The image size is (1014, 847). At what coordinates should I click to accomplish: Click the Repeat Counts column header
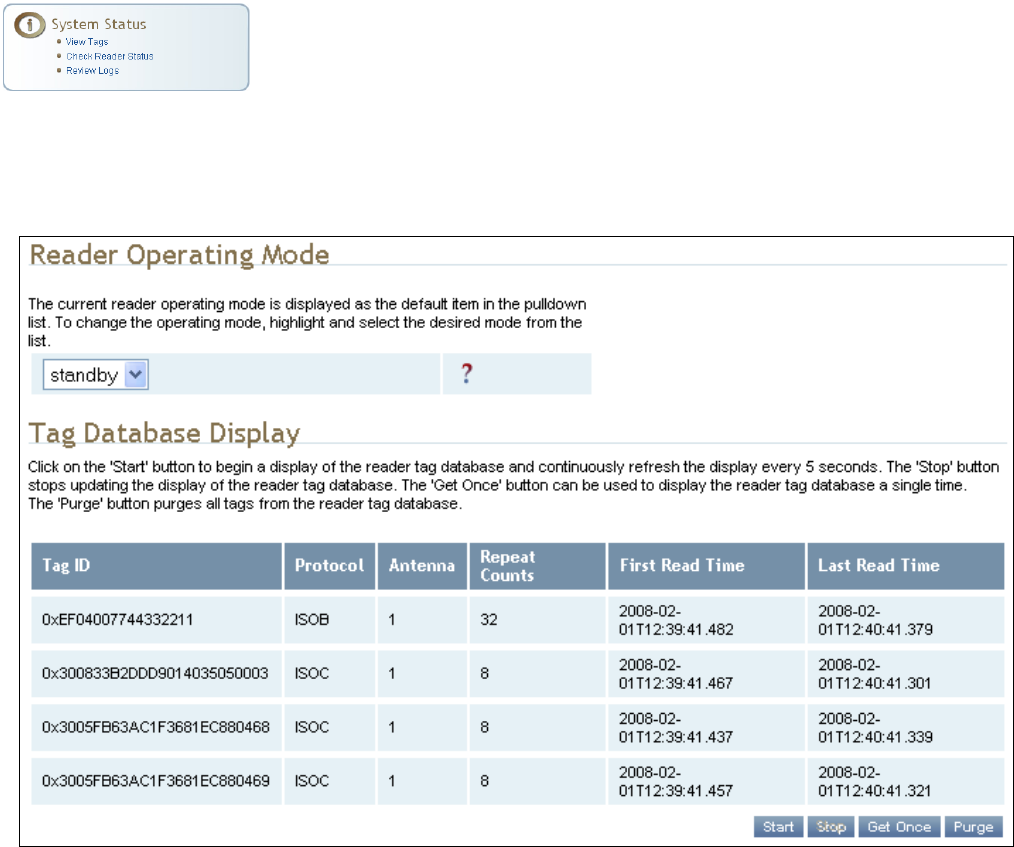pyautogui.click(x=537, y=566)
